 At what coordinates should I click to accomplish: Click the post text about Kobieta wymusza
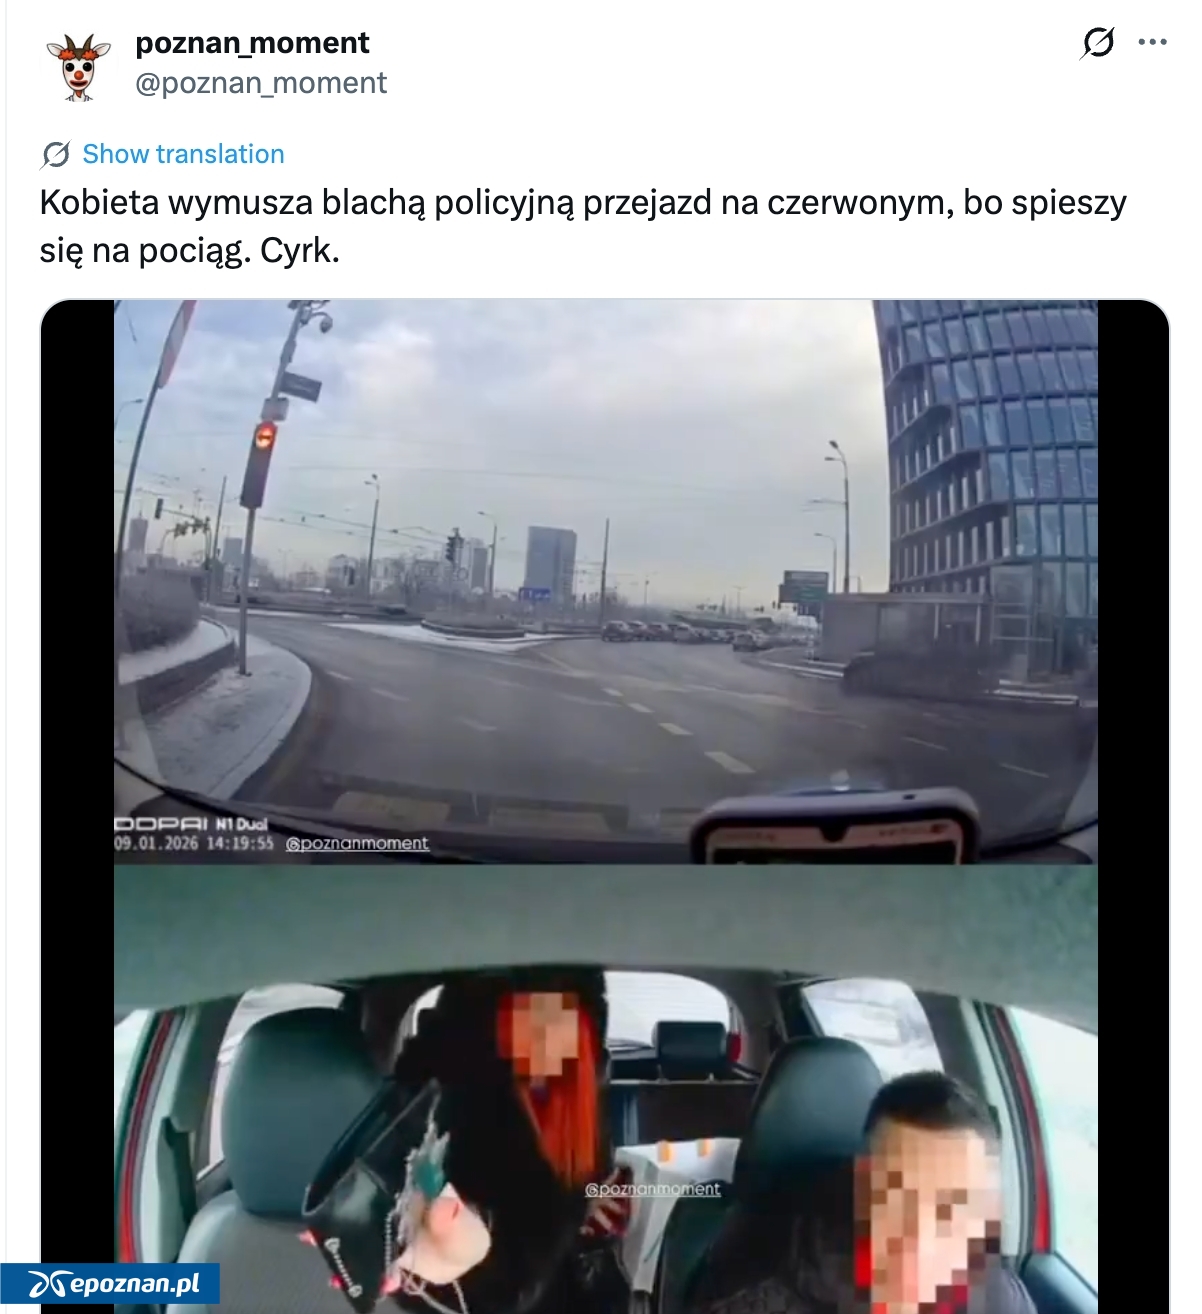coord(583,226)
